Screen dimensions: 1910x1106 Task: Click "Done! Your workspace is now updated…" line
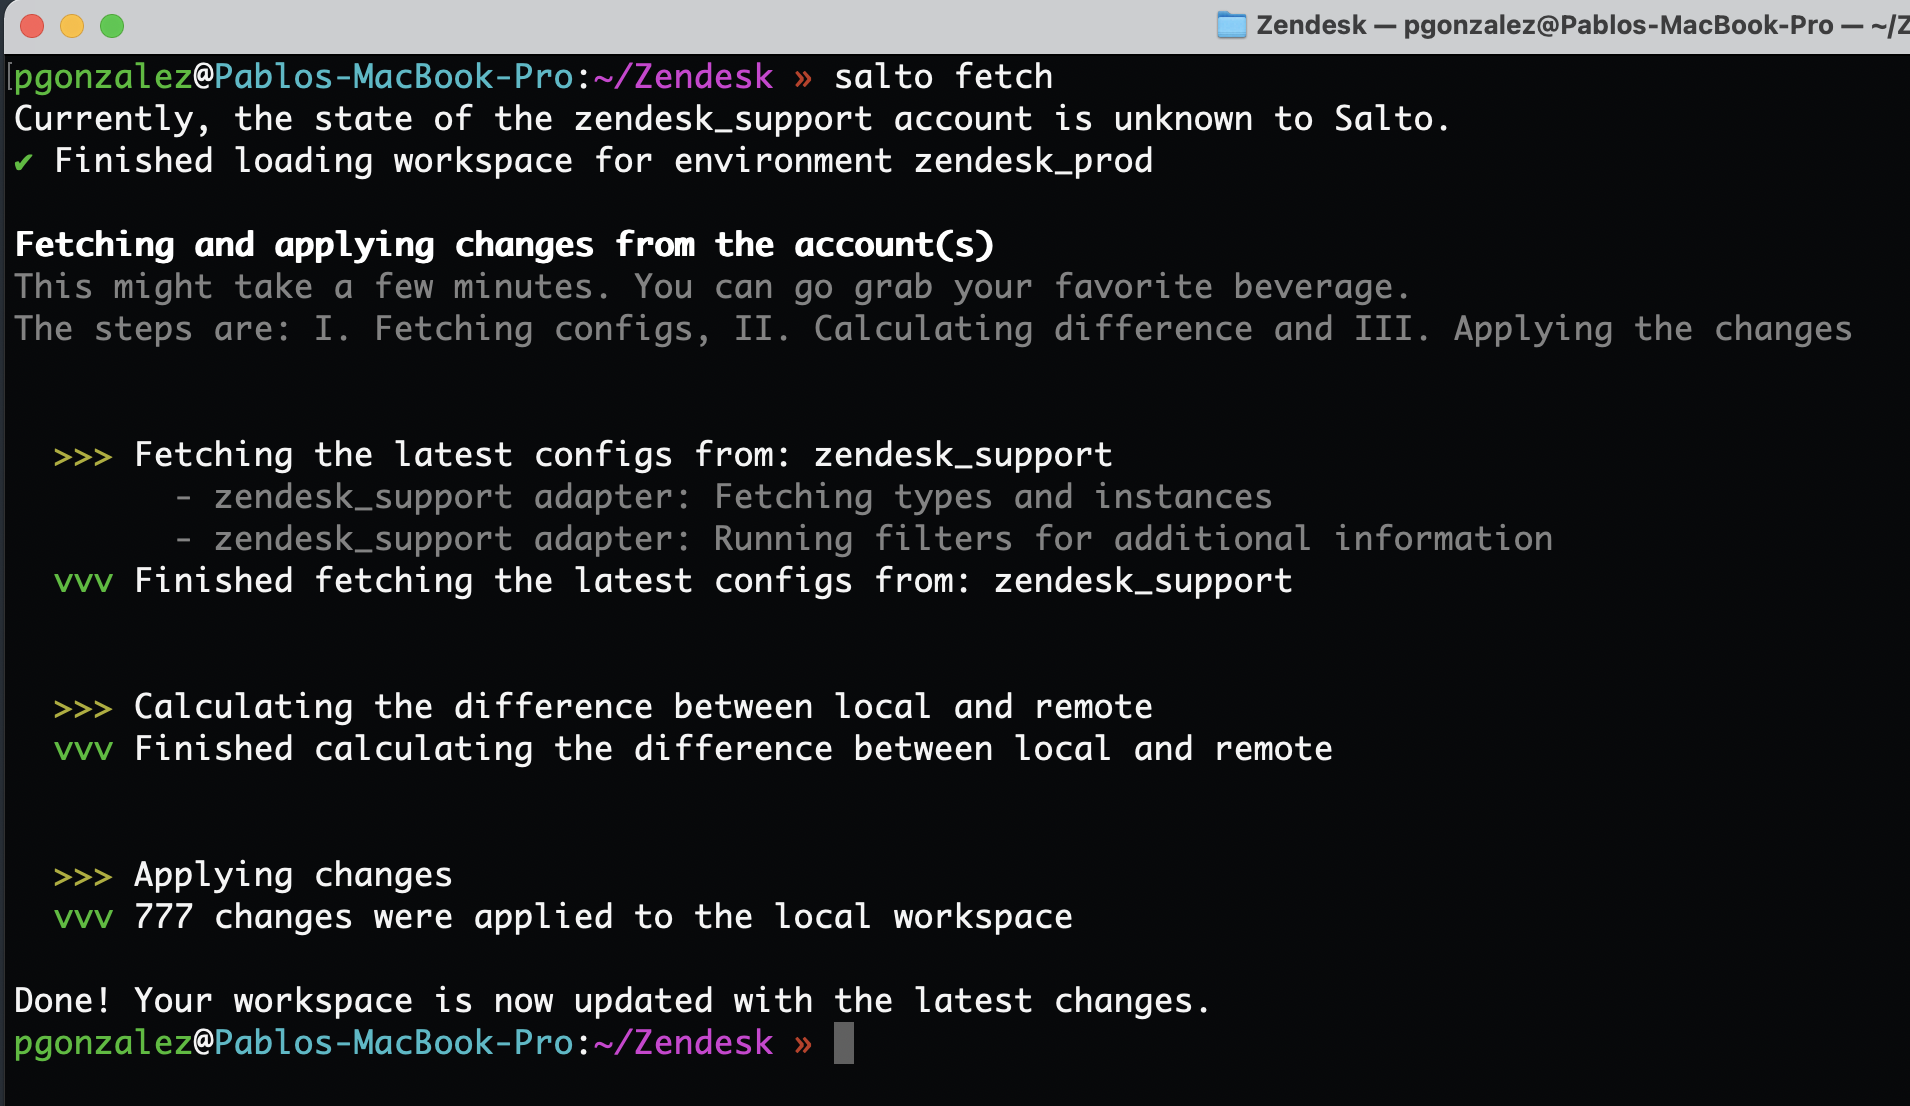tap(612, 1001)
